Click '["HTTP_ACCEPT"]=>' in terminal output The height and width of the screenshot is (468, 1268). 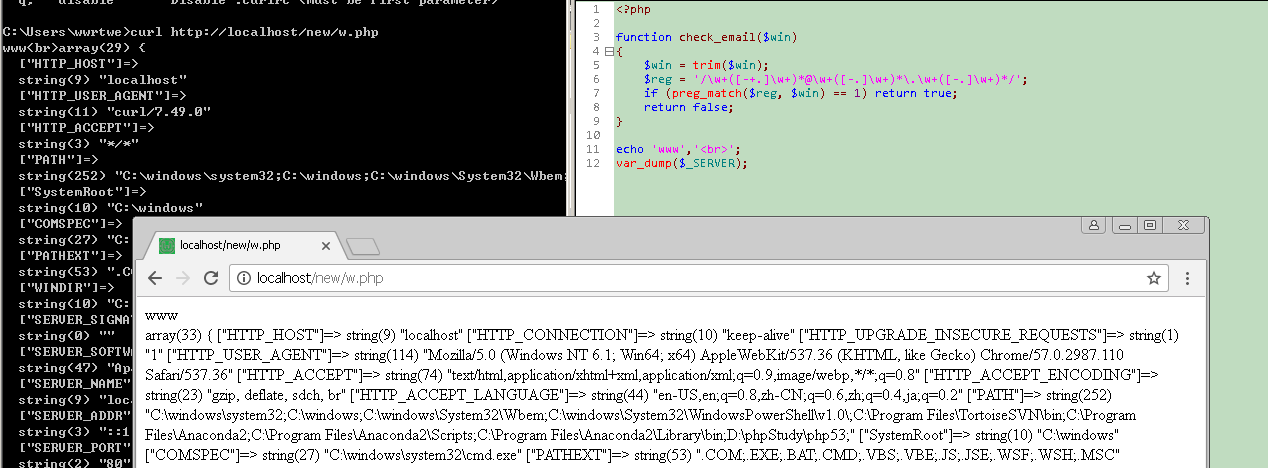pos(86,127)
